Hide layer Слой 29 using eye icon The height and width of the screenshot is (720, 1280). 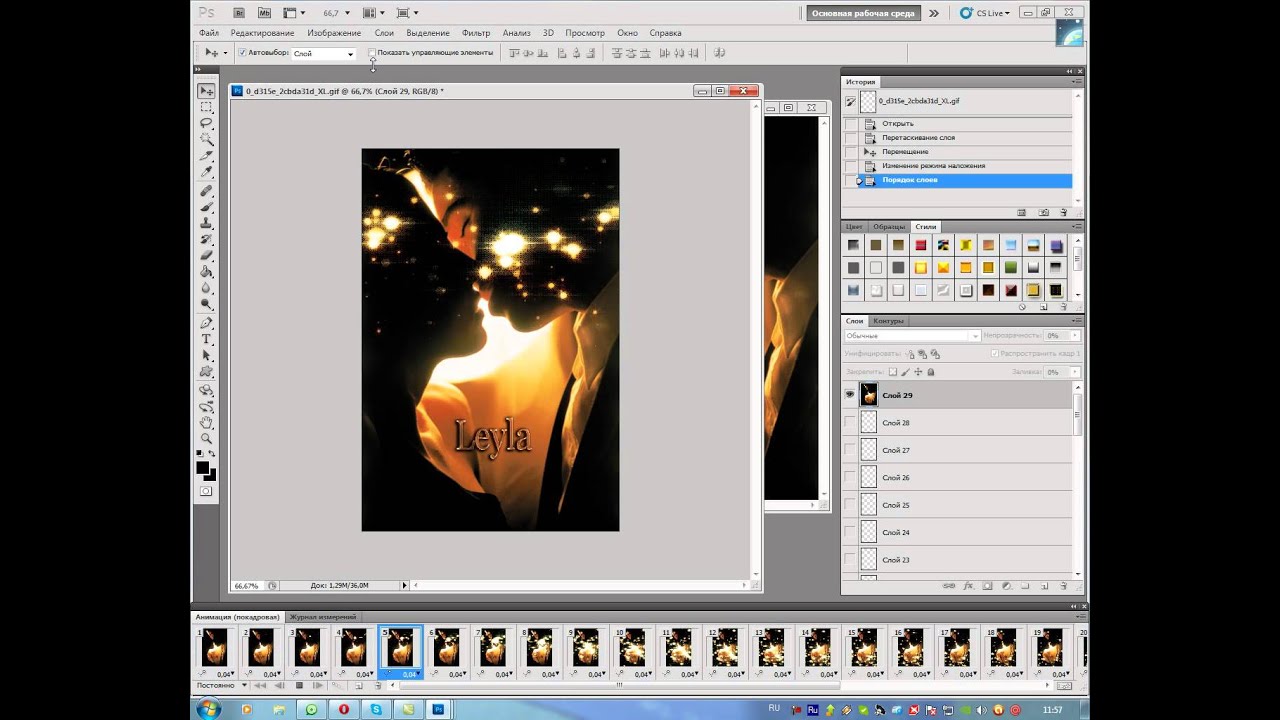pyautogui.click(x=850, y=395)
